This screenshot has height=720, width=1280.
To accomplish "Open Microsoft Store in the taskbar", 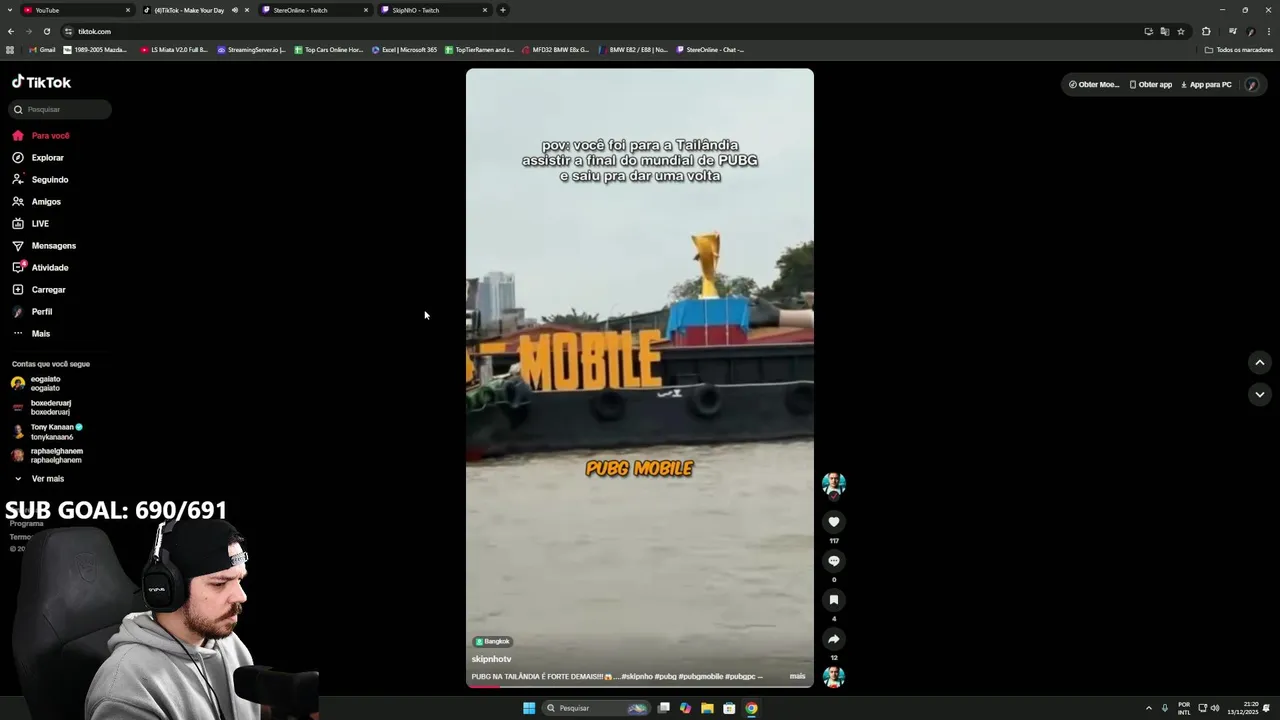I will click(729, 708).
